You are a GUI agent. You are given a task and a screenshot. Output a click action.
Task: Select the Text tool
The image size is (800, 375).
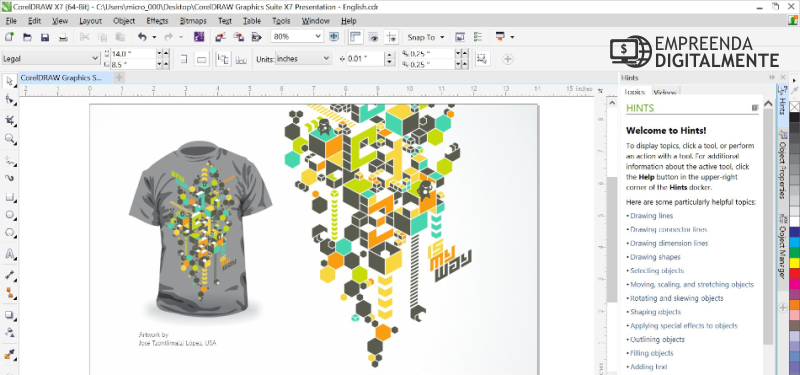click(9, 254)
